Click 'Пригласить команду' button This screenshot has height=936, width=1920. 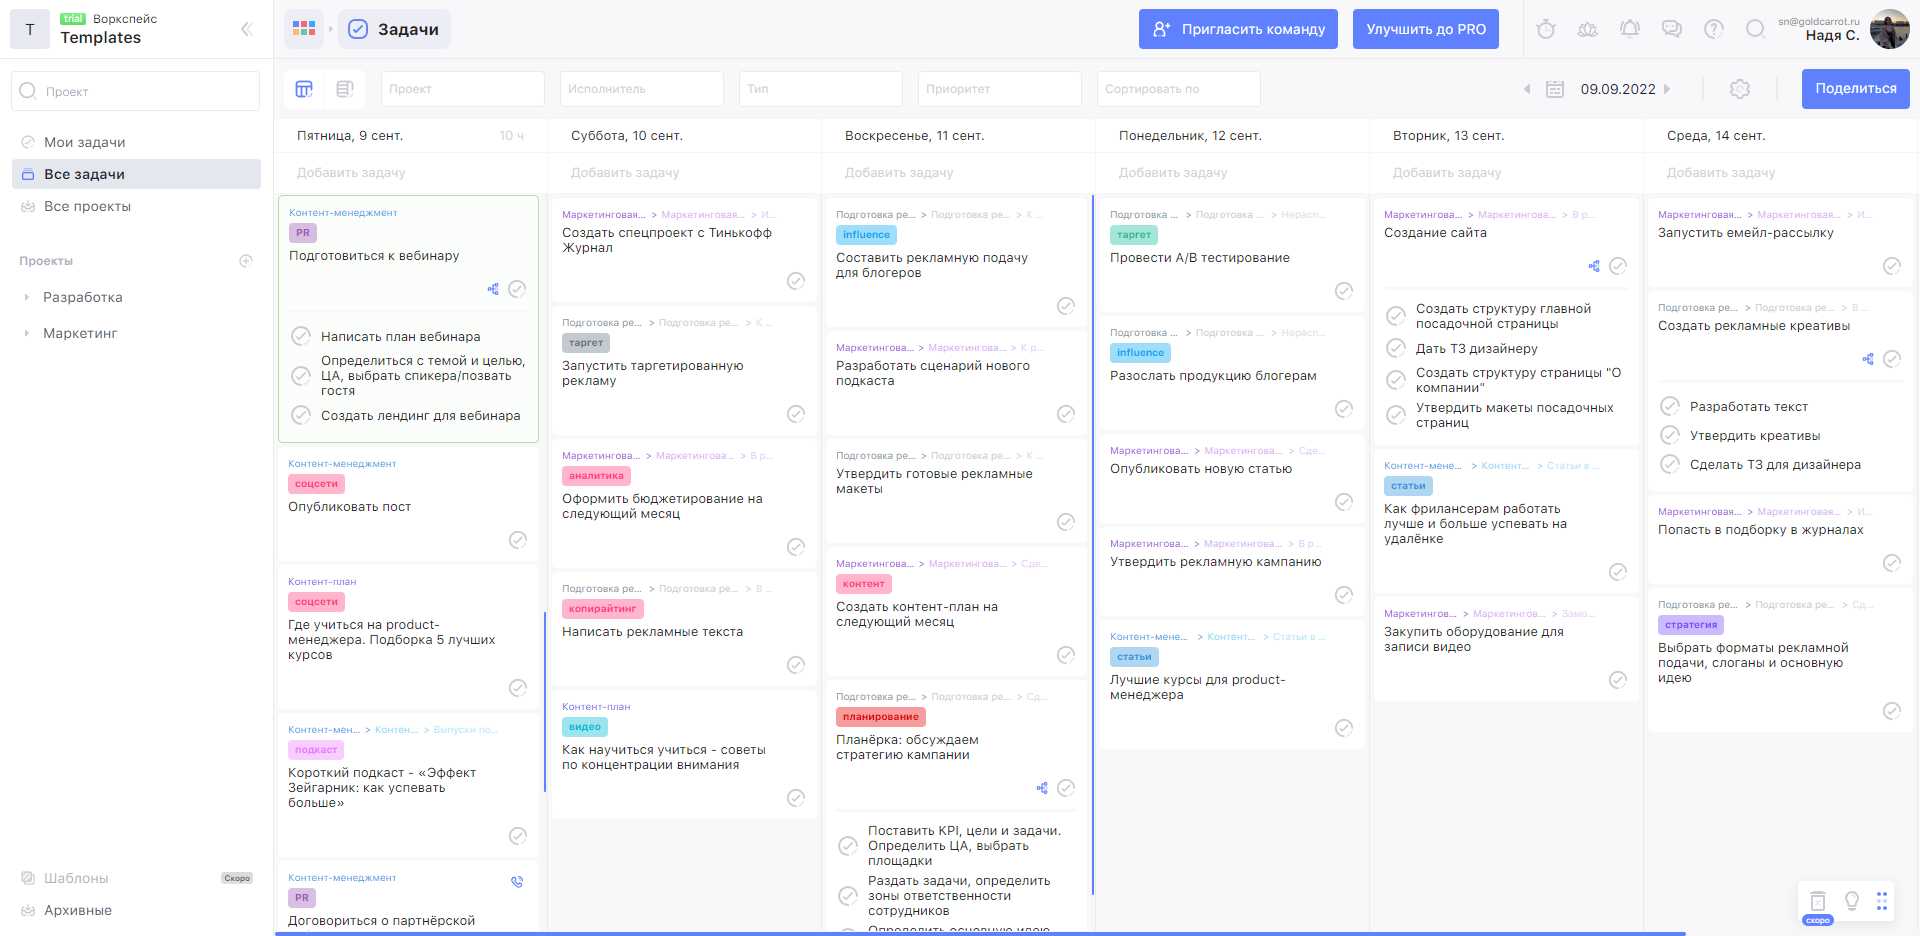click(x=1239, y=29)
